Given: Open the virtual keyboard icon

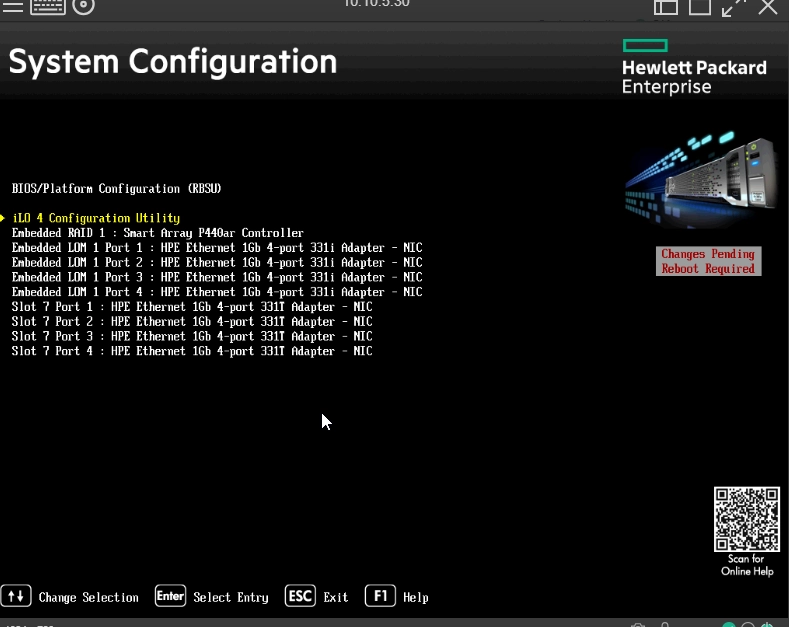Looking at the screenshot, I should click(47, 6).
